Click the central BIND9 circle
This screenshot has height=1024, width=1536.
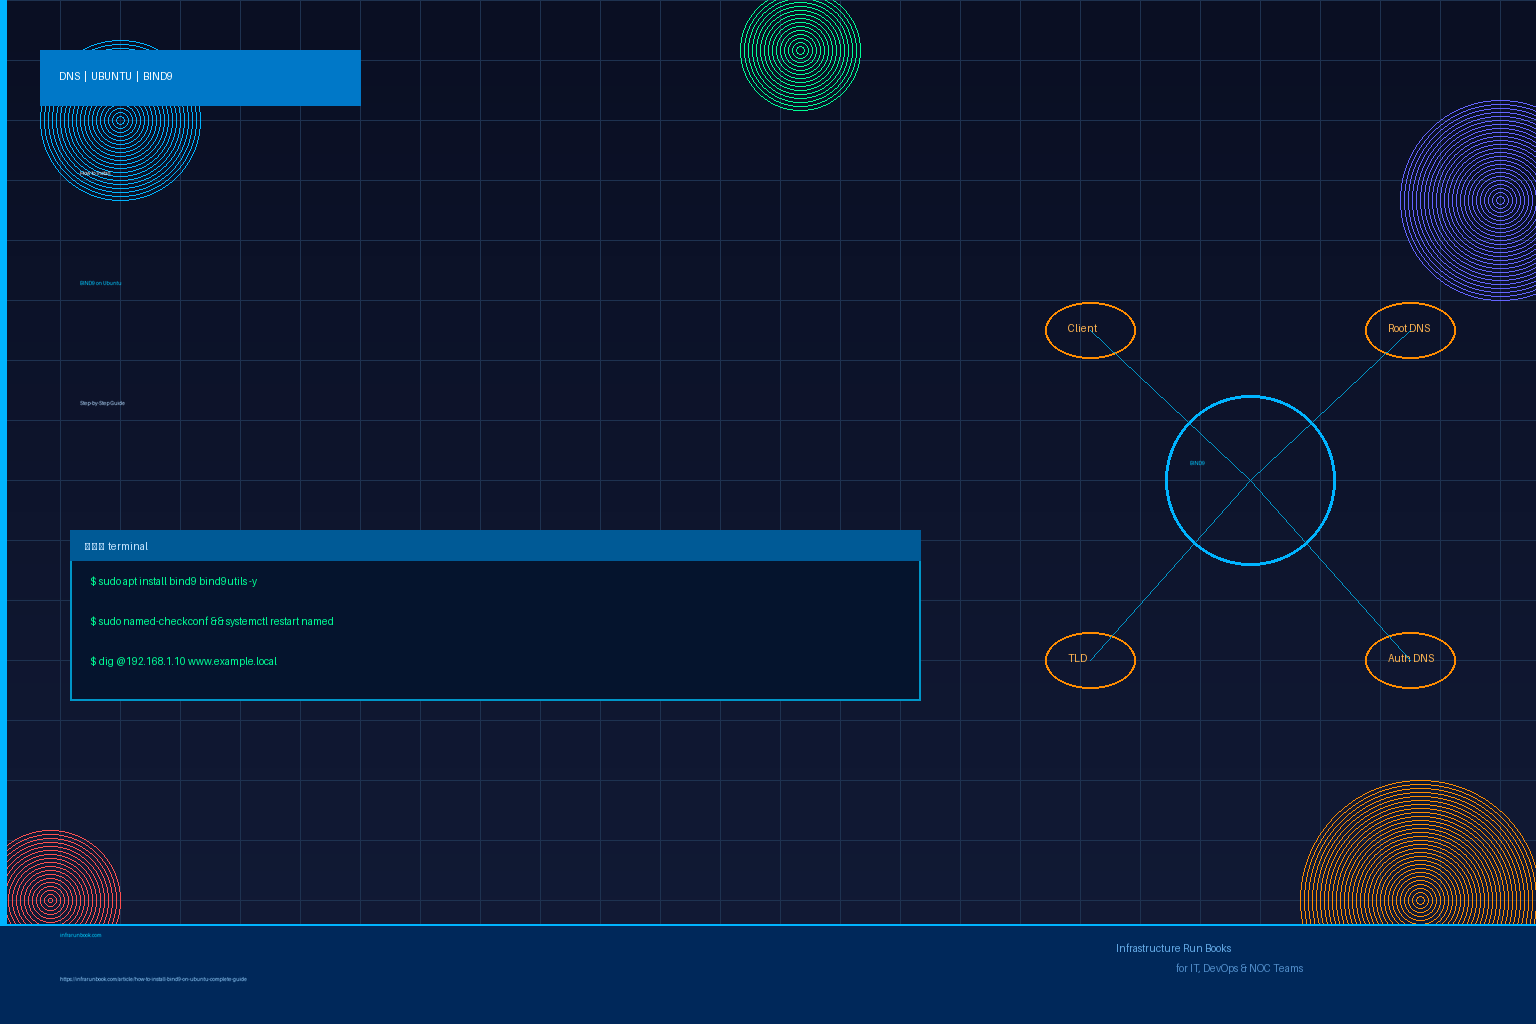point(1250,481)
